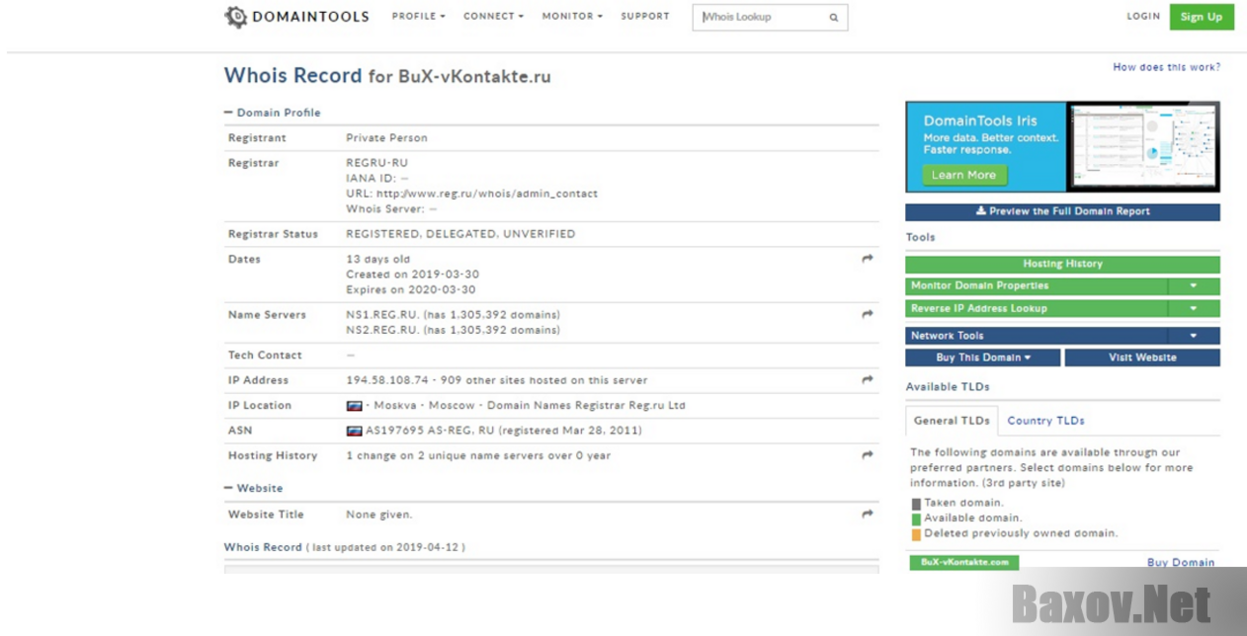Click the registrar URL text
The width and height of the screenshot is (1247, 636).
(472, 194)
